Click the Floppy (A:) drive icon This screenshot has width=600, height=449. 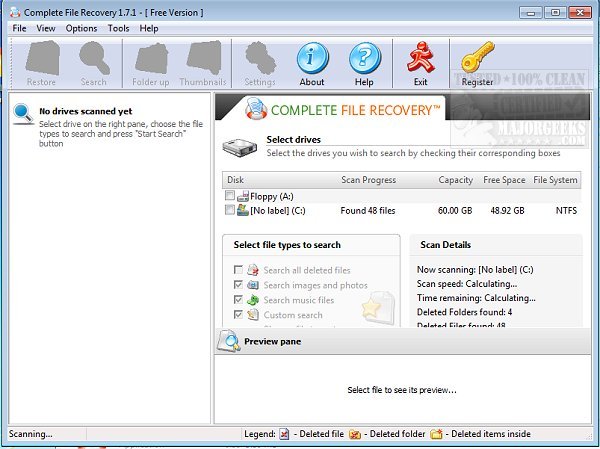(x=243, y=197)
